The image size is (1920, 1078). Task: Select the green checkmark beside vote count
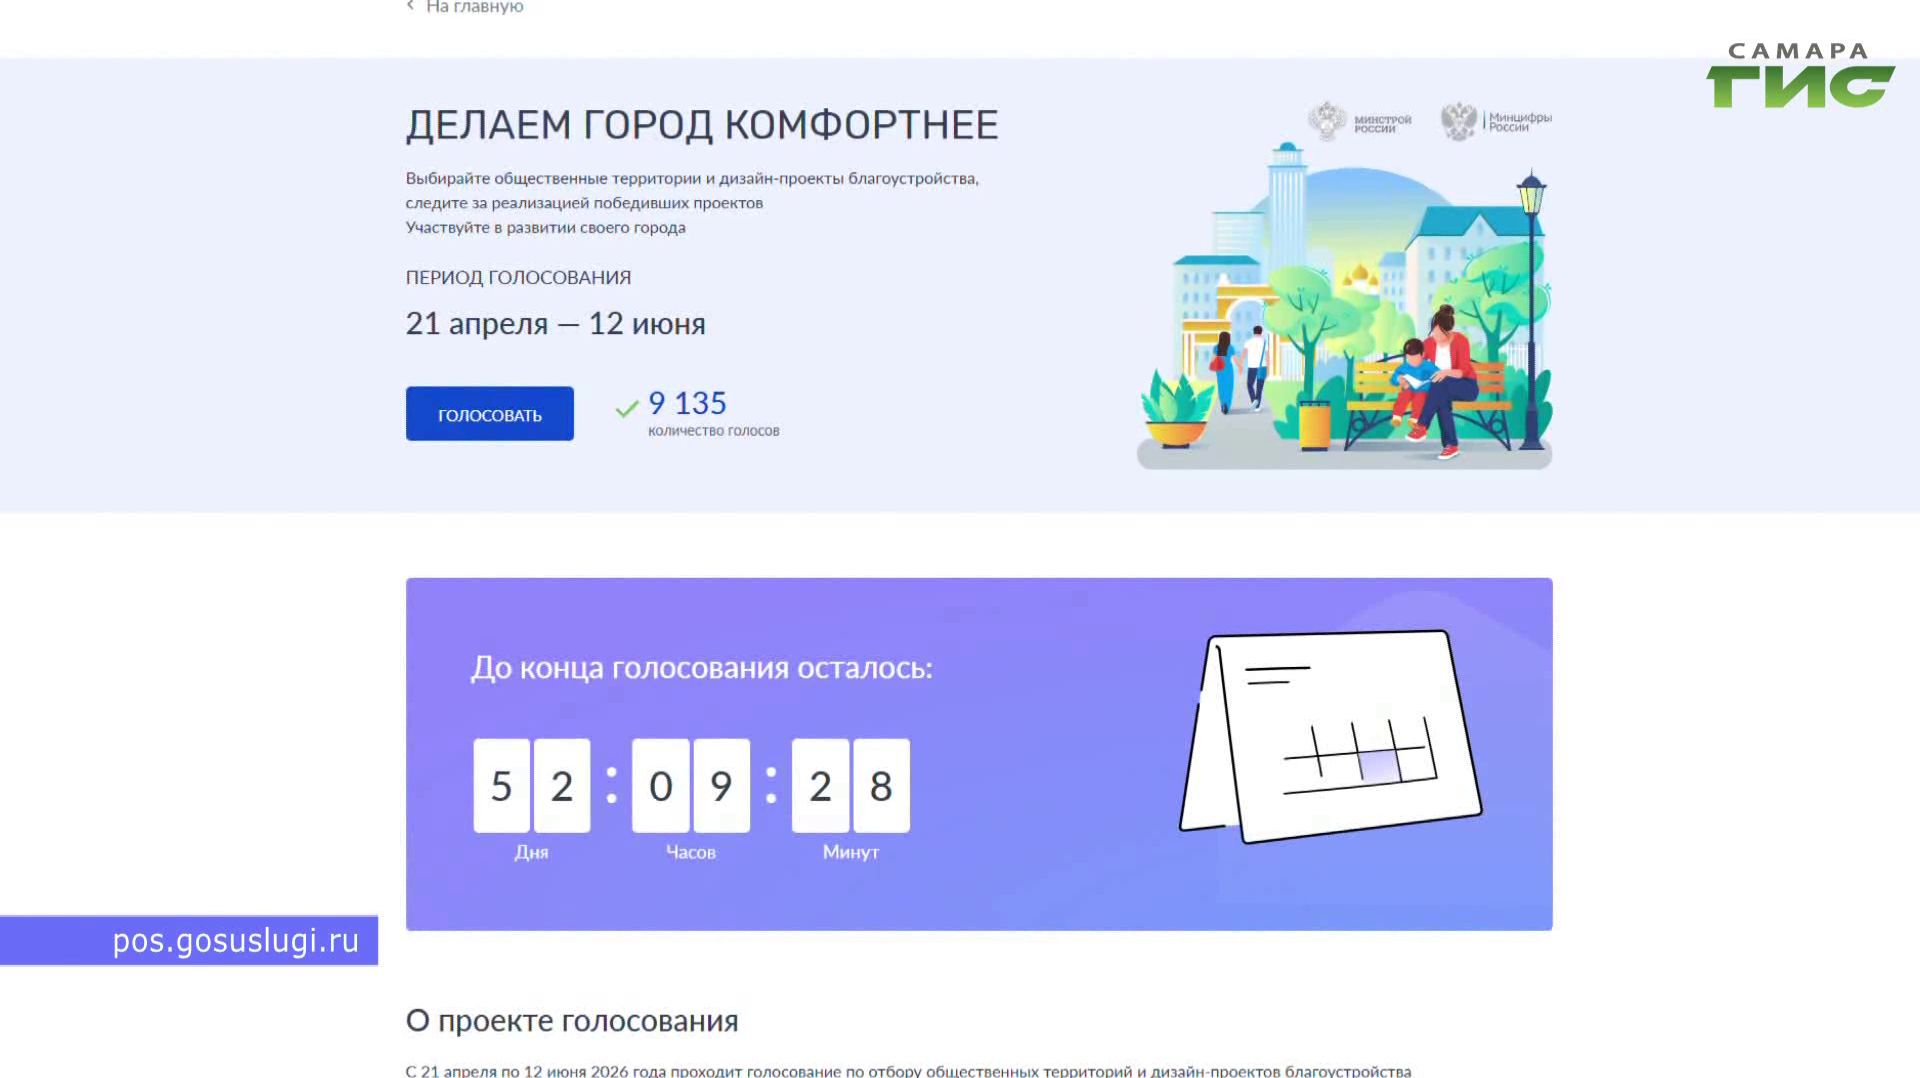[628, 407]
